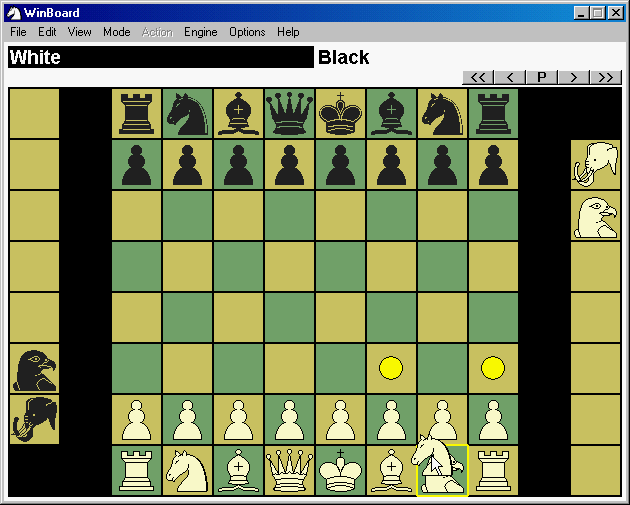Select the black pawn on g7
Screen dimensions: 630x505
tap(442, 165)
